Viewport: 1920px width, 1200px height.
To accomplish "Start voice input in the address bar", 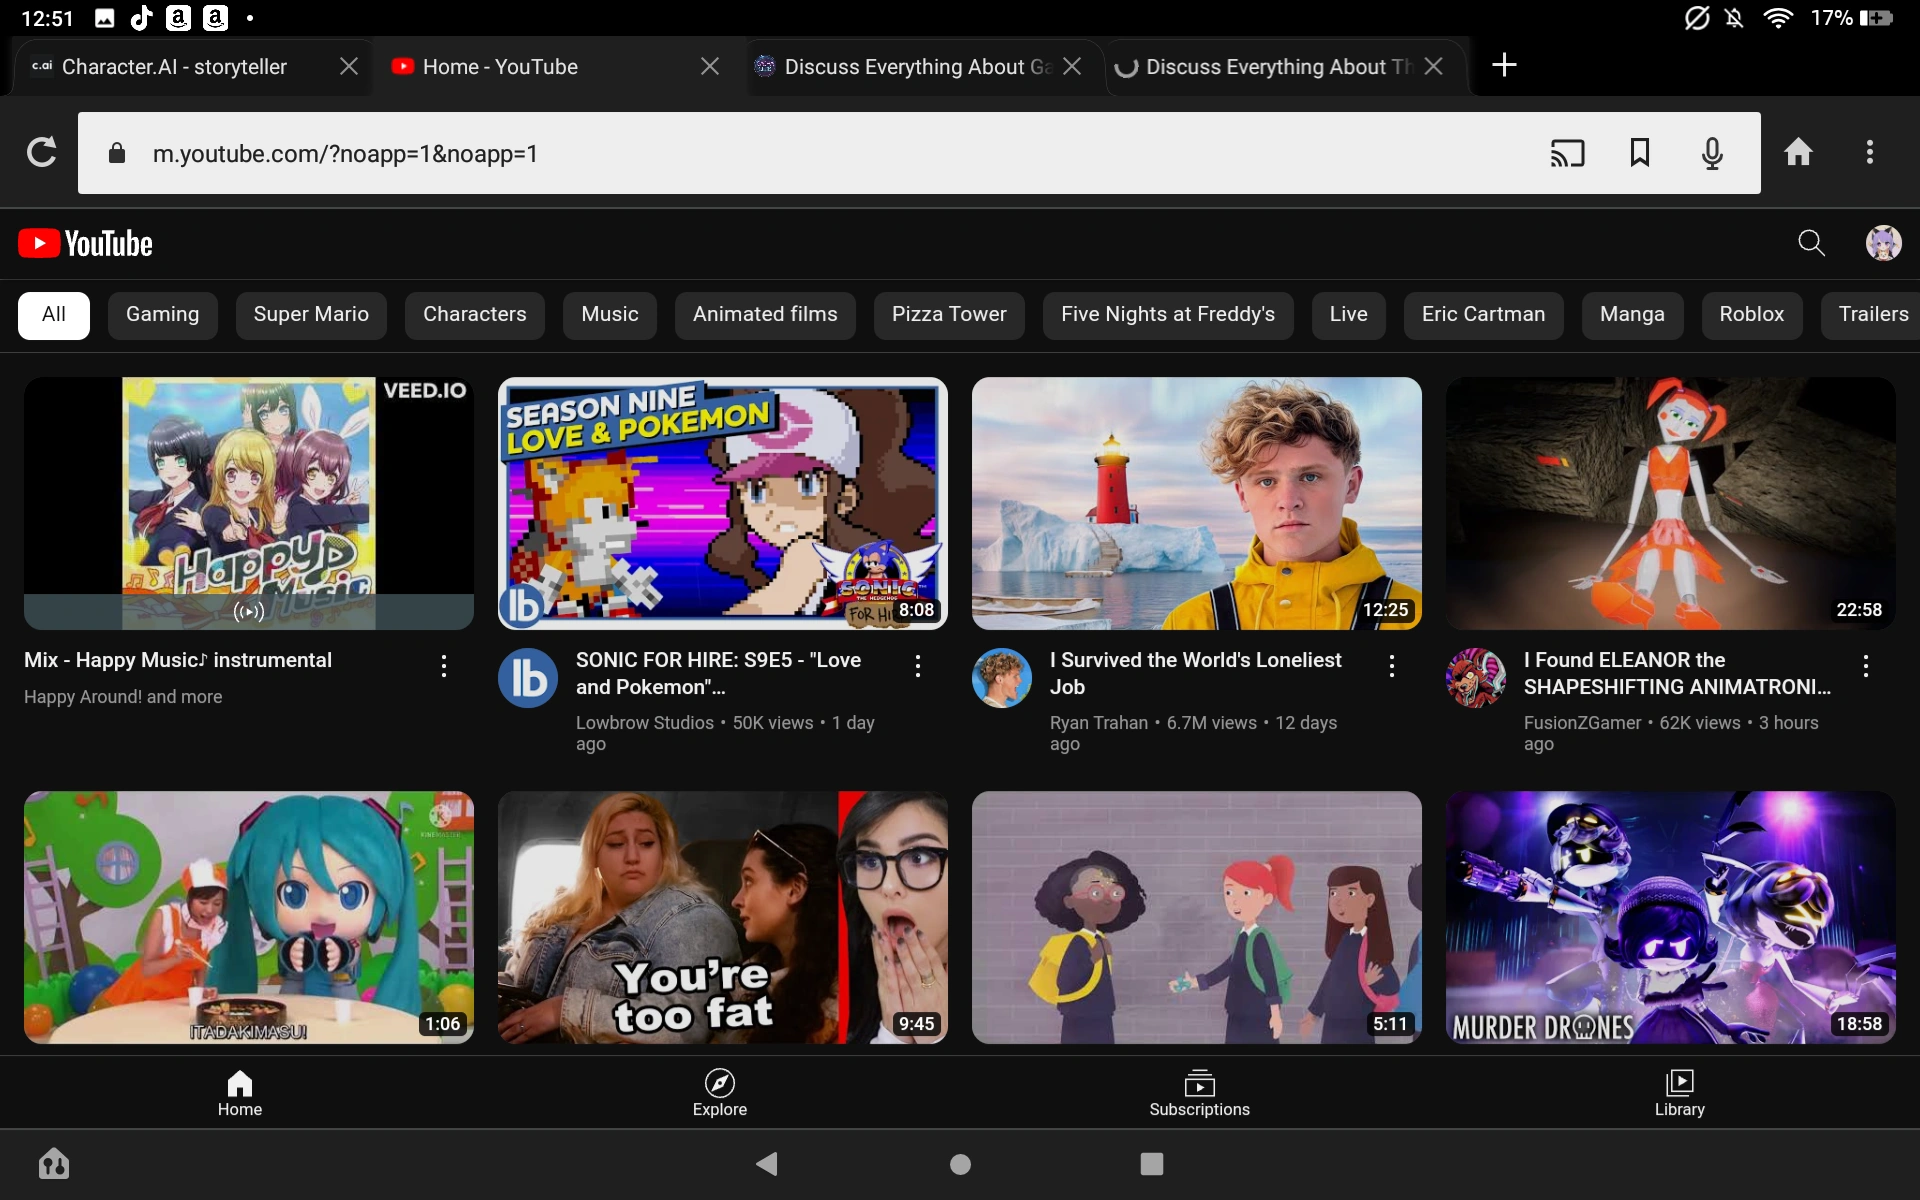I will (x=1712, y=153).
